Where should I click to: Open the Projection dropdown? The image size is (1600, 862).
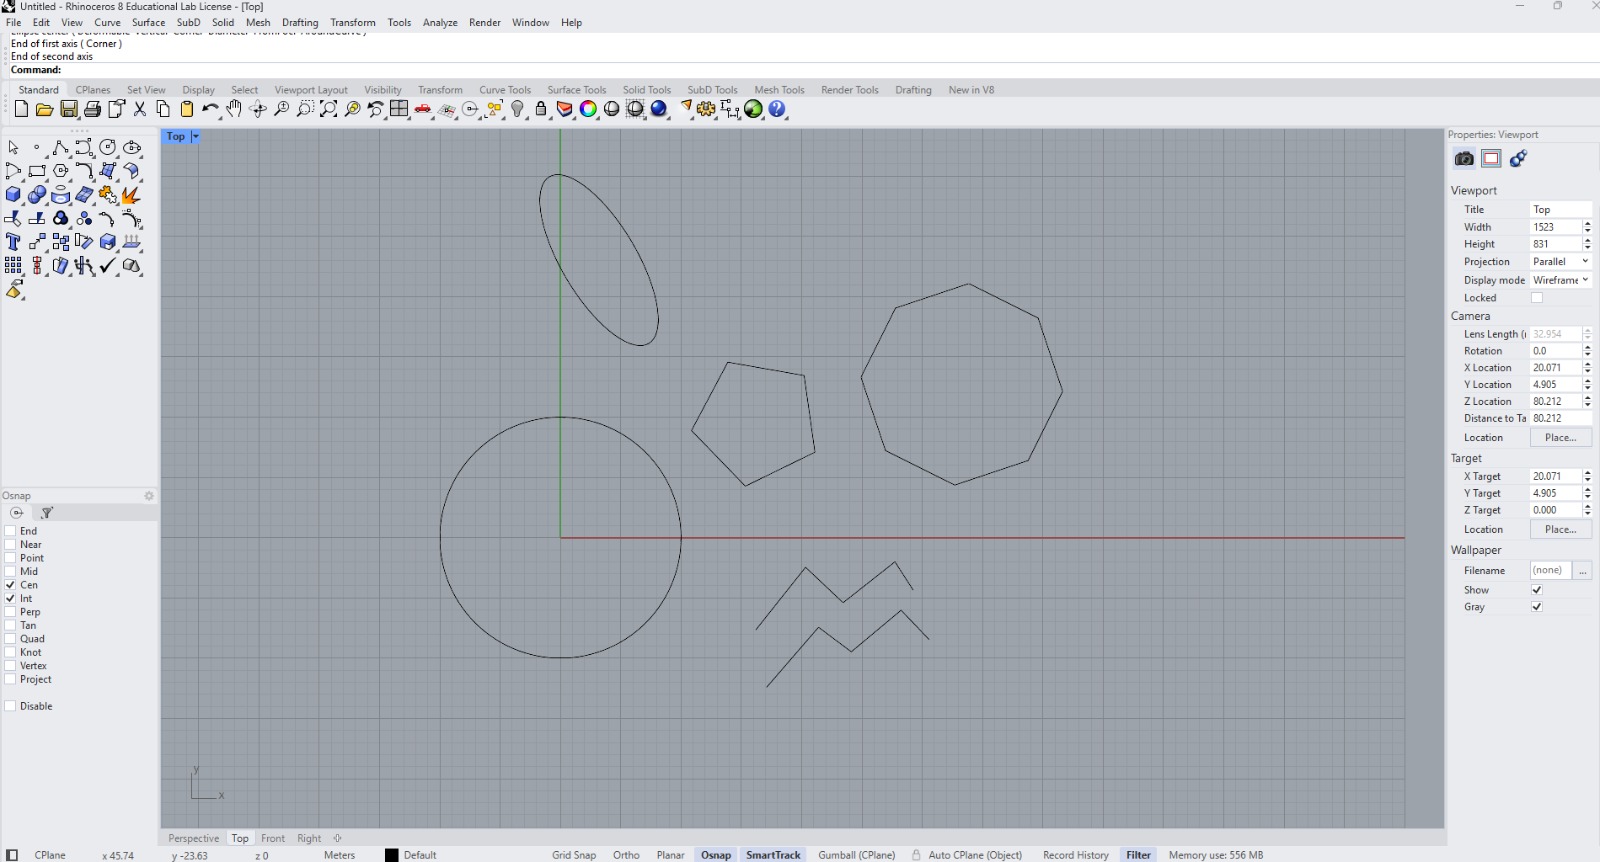pos(1560,262)
